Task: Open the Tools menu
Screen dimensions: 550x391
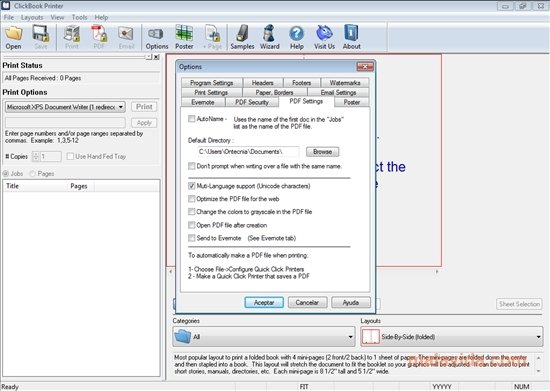Action: point(79,17)
